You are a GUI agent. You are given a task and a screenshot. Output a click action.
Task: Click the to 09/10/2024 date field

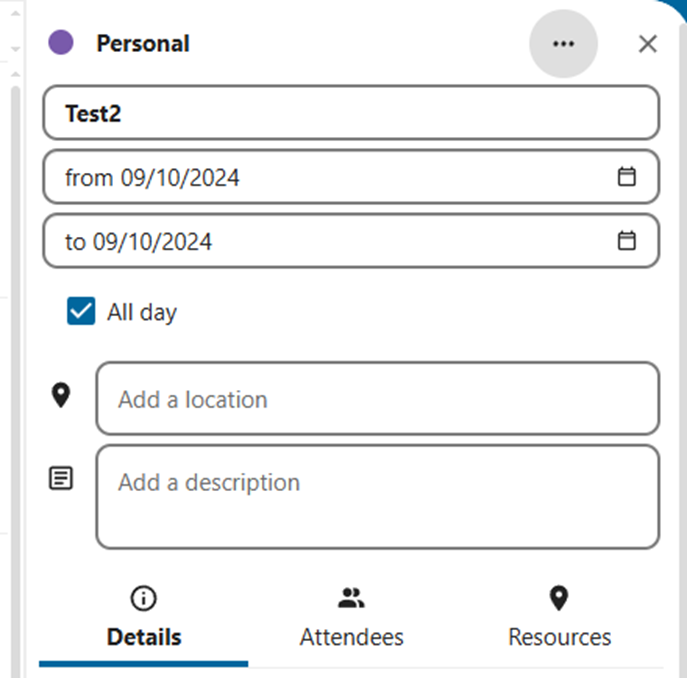click(x=320, y=242)
